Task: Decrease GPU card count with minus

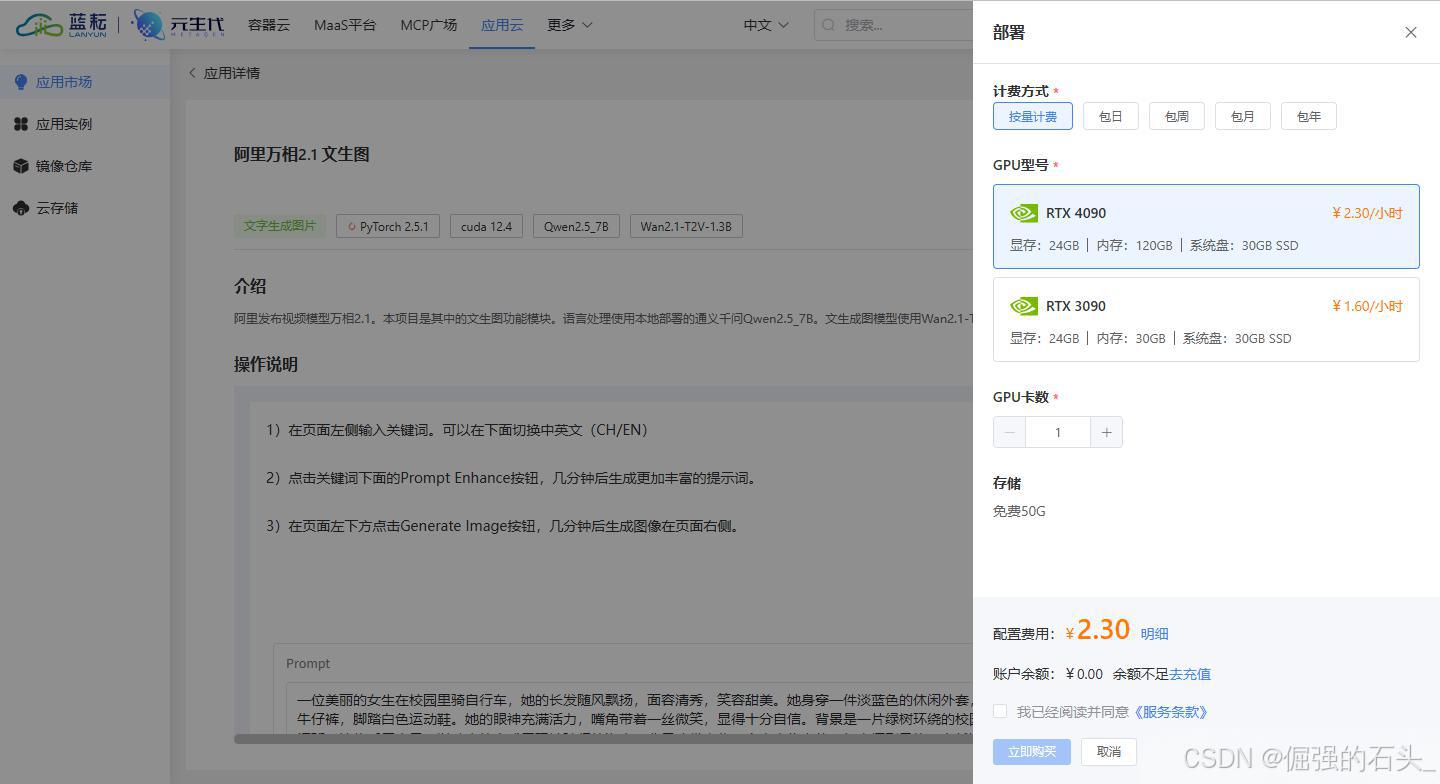Action: (1010, 432)
